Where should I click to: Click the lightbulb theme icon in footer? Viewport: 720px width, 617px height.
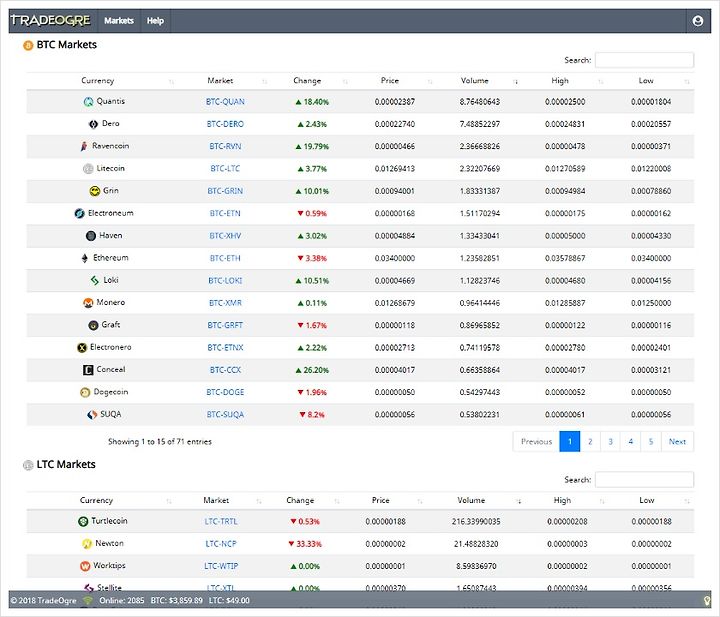pos(707,600)
